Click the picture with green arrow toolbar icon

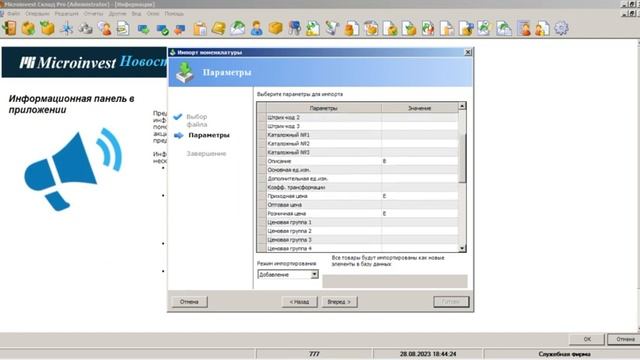tap(504, 29)
